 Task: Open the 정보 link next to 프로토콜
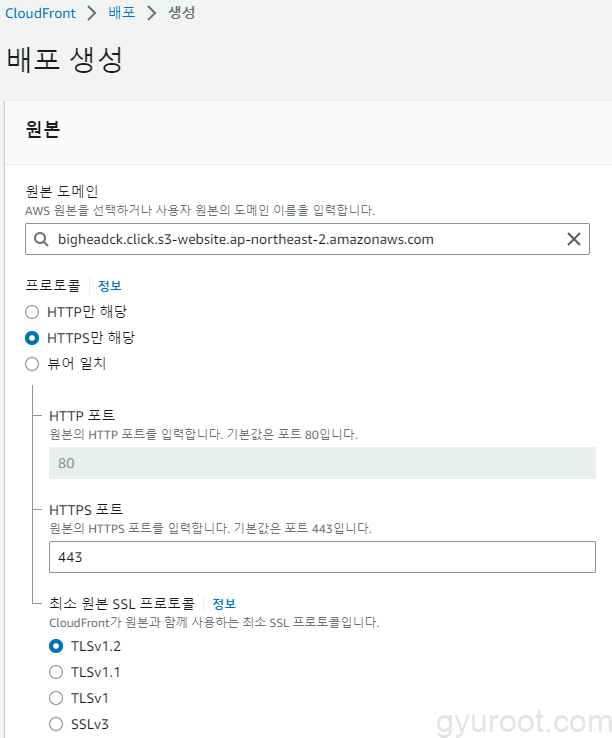pos(109,286)
